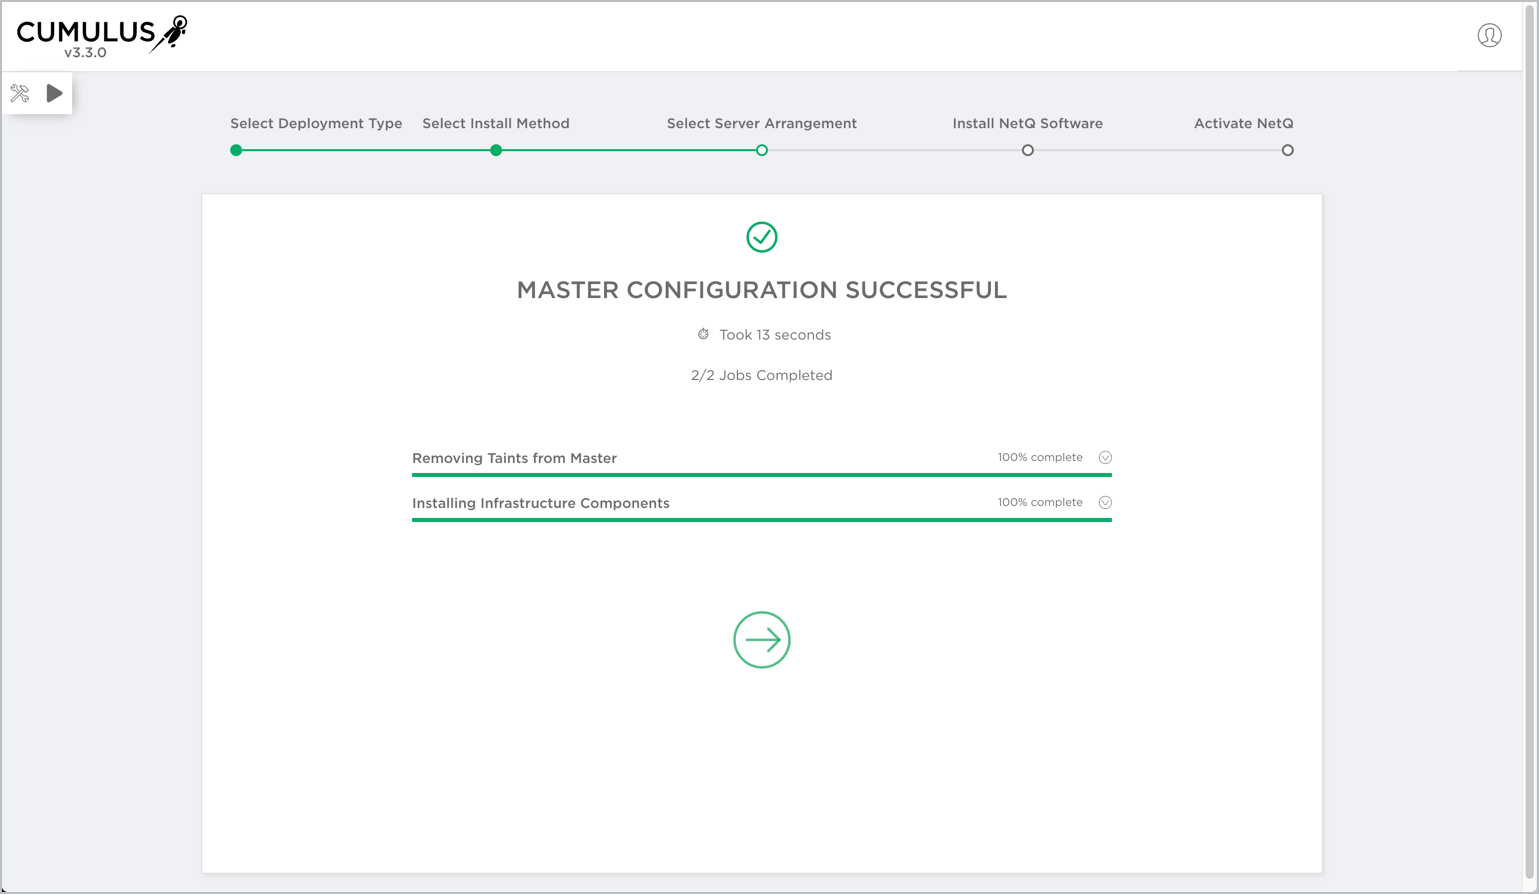Open the tools wrench icon menu
The height and width of the screenshot is (894, 1539).
[20, 94]
